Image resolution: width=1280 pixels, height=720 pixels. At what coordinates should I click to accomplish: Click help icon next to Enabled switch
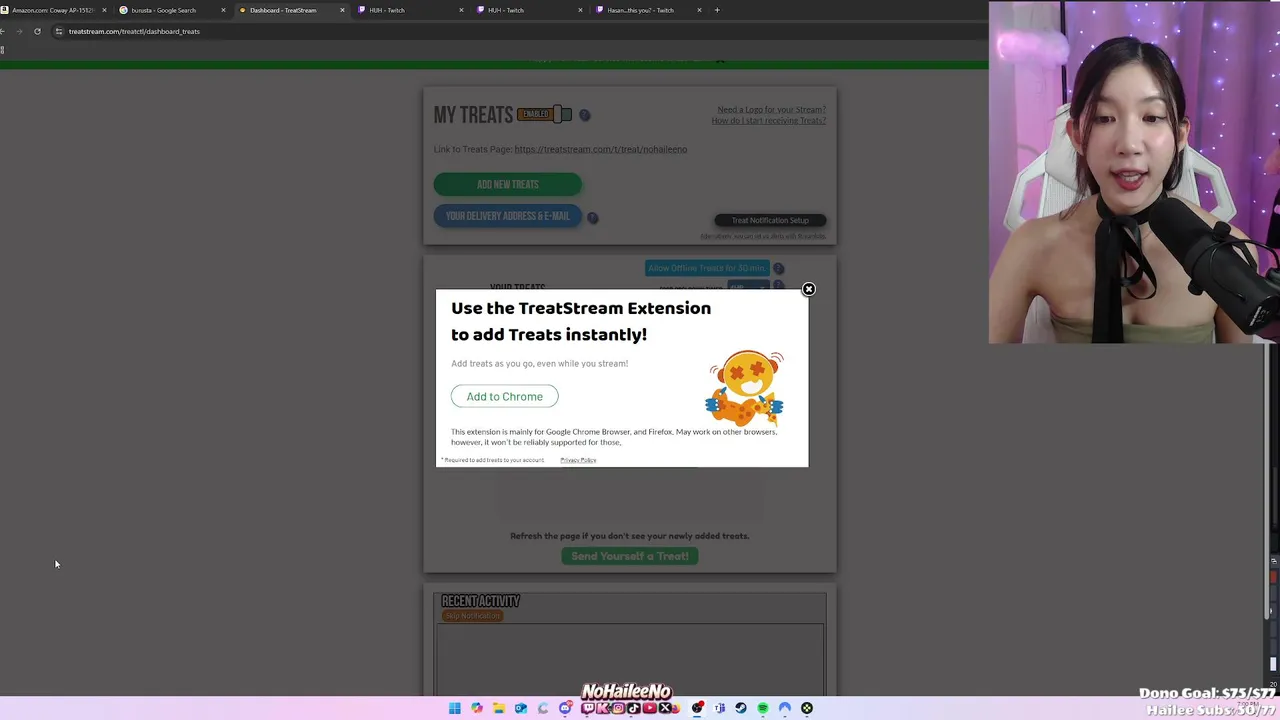pos(584,115)
